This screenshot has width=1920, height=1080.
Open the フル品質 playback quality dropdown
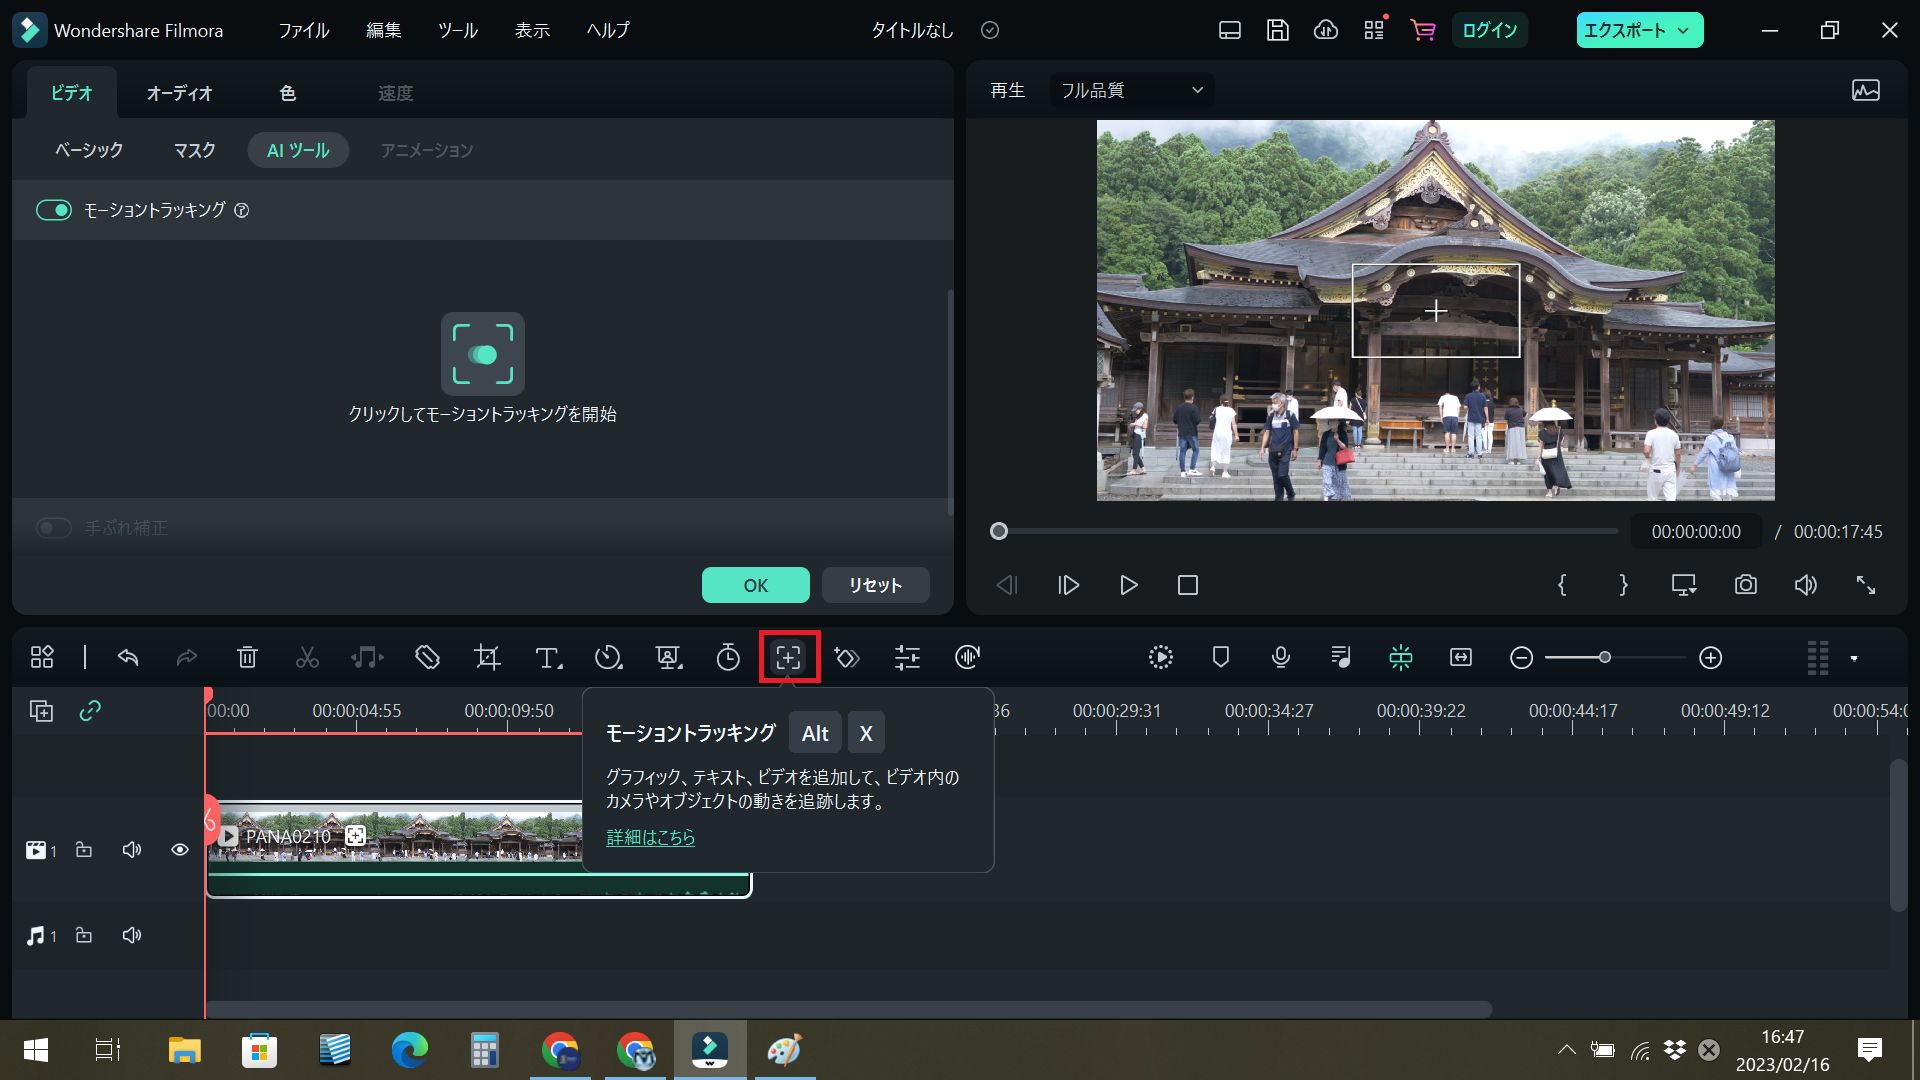[1130, 90]
